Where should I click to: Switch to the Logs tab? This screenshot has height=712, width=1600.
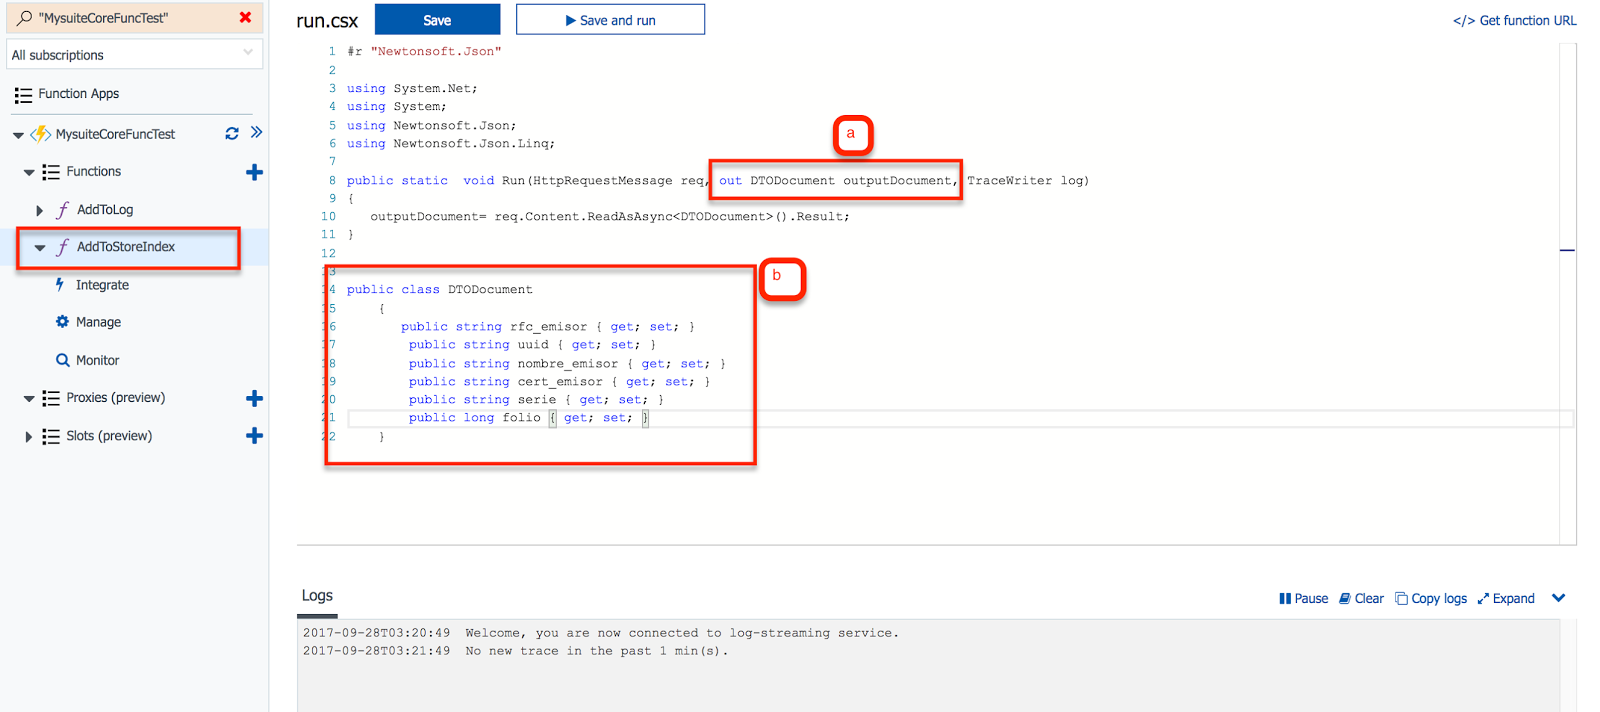(x=317, y=596)
